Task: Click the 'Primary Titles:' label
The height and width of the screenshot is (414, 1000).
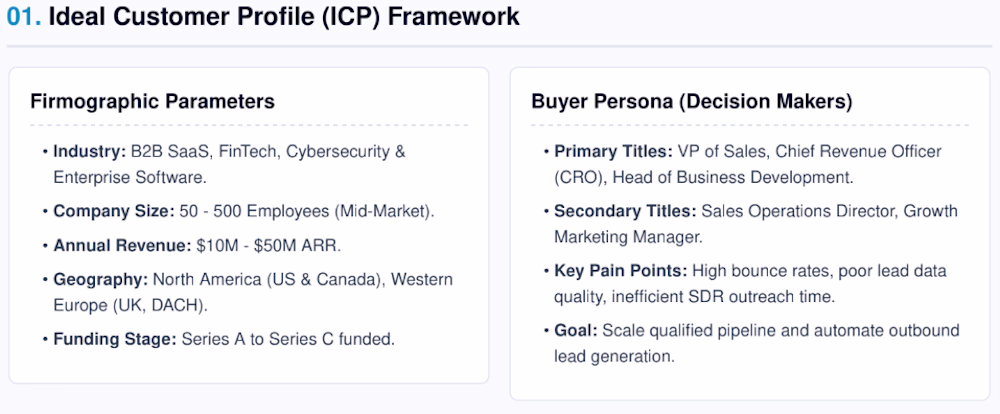Action: [614, 152]
